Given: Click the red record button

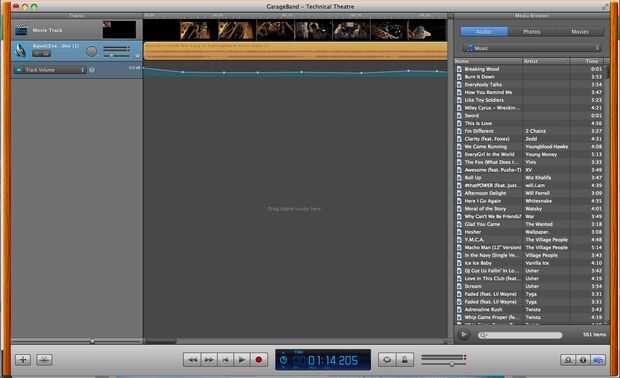Looking at the screenshot, I should pos(259,360).
